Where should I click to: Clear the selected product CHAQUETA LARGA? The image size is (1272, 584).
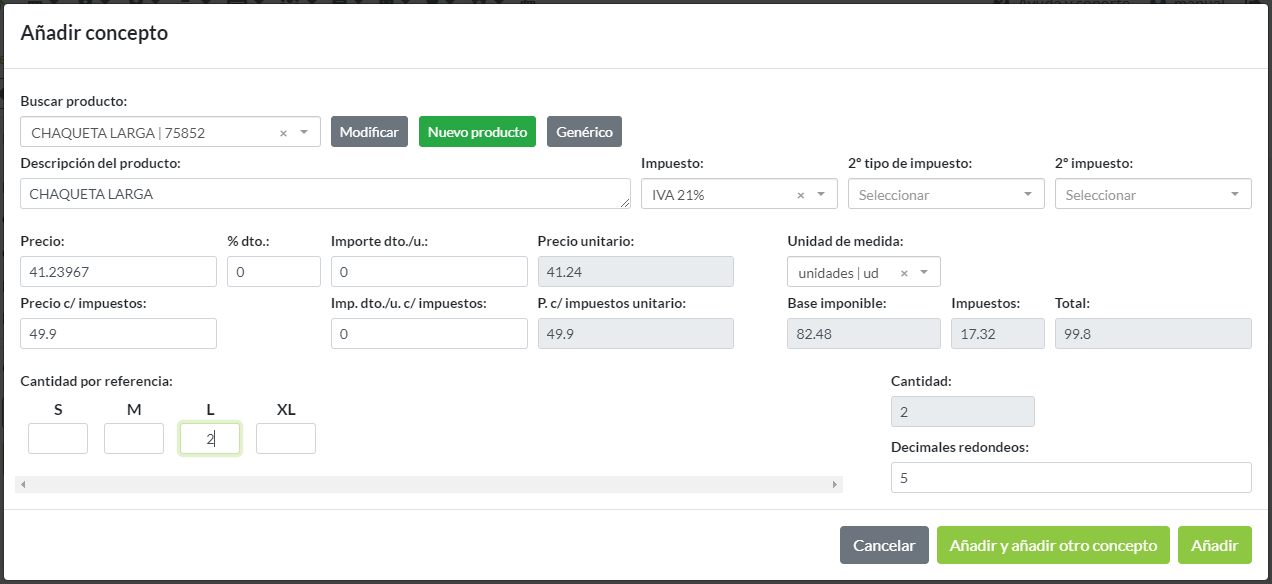tap(283, 133)
